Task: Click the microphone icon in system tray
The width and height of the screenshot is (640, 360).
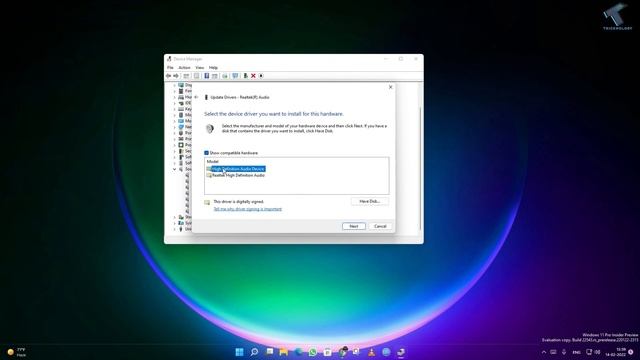Action: tap(564, 352)
